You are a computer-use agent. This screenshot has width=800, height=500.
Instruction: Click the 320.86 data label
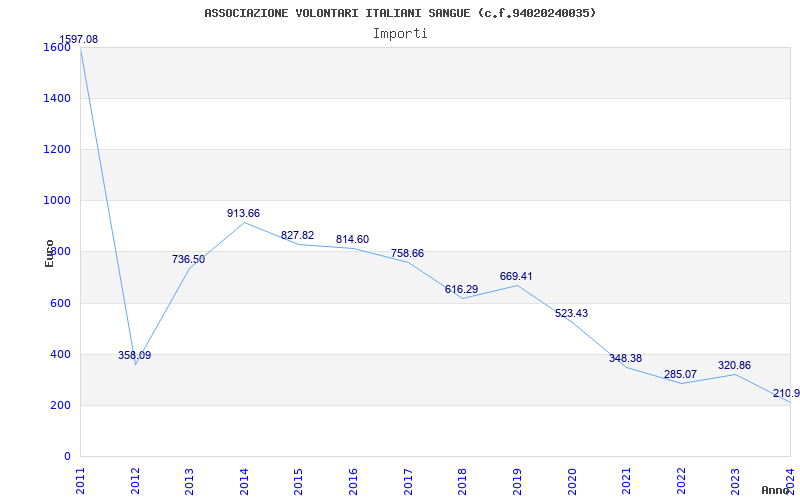tap(734, 365)
